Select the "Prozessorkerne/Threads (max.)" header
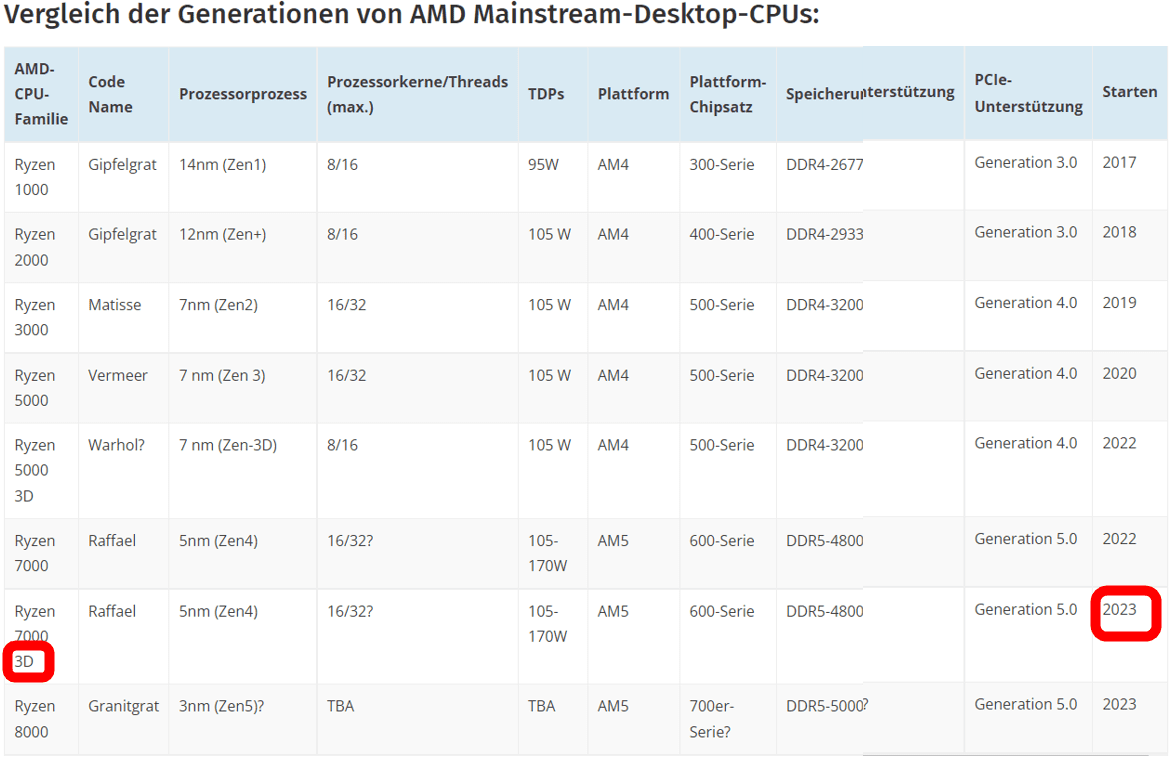 pyautogui.click(x=417, y=94)
